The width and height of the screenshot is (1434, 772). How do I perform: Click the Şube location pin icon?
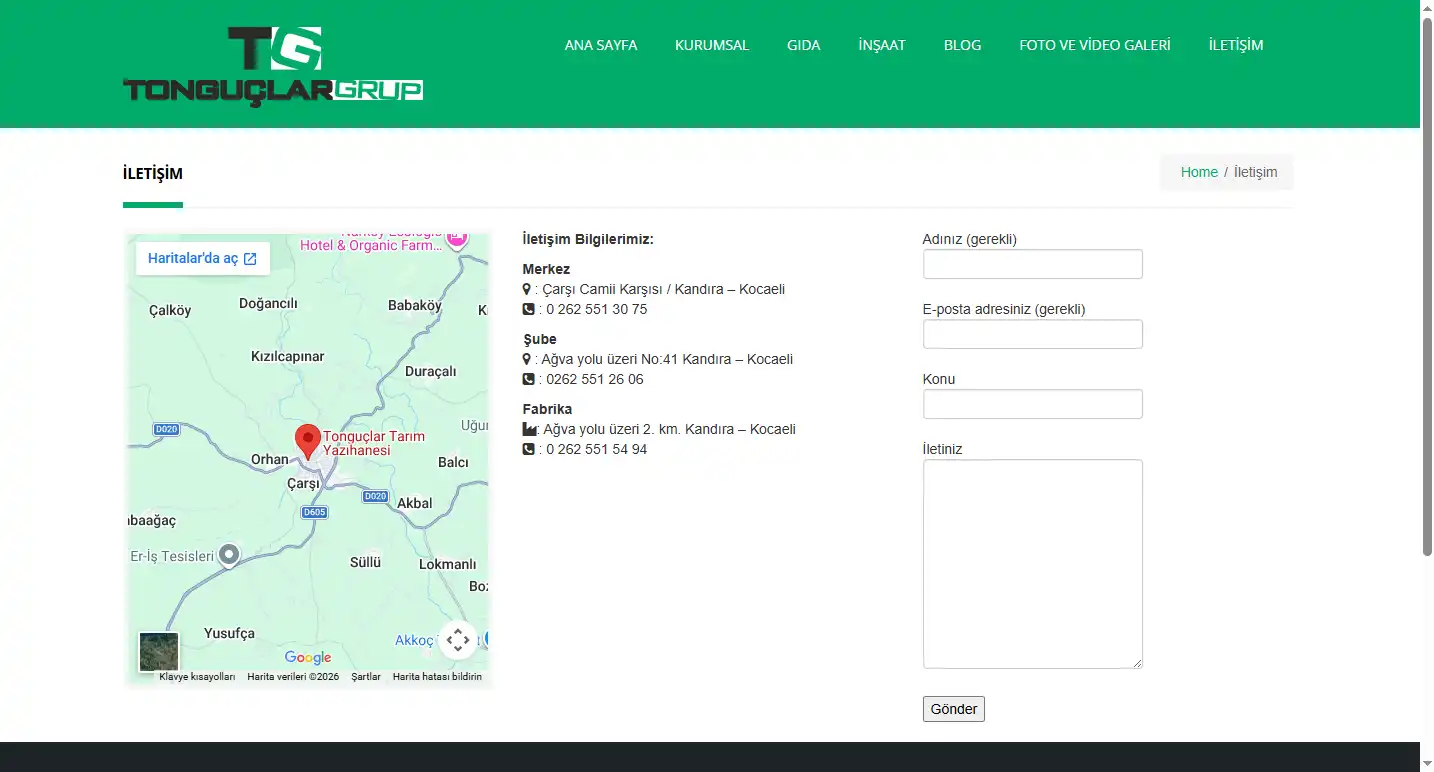(527, 359)
